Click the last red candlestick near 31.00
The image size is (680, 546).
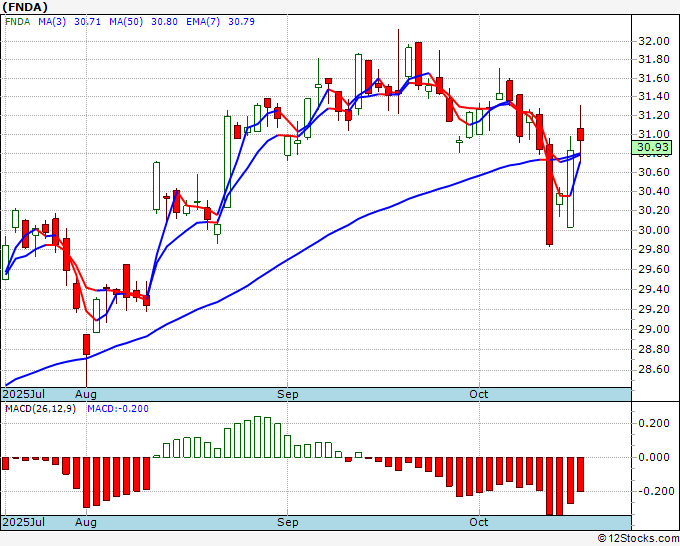pos(580,134)
